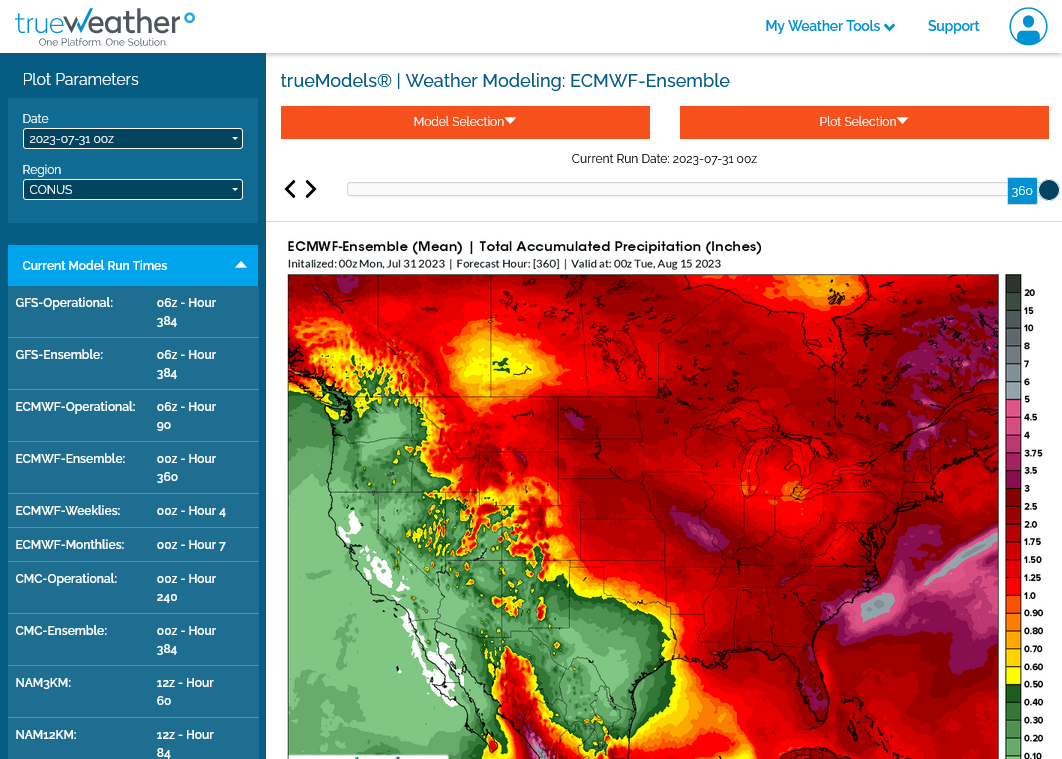Click the precipitation map image
The width and height of the screenshot is (1062, 759).
coord(643,516)
